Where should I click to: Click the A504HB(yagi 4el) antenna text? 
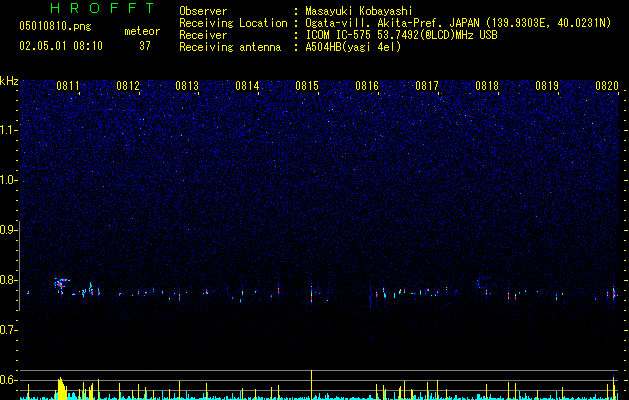tap(353, 47)
